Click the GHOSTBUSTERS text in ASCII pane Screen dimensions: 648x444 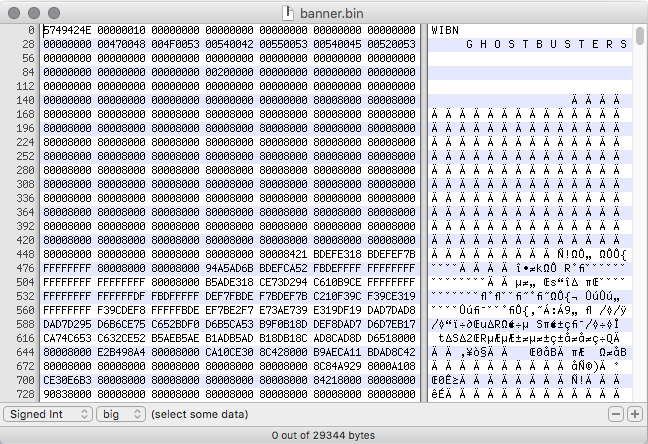pyautogui.click(x=547, y=44)
